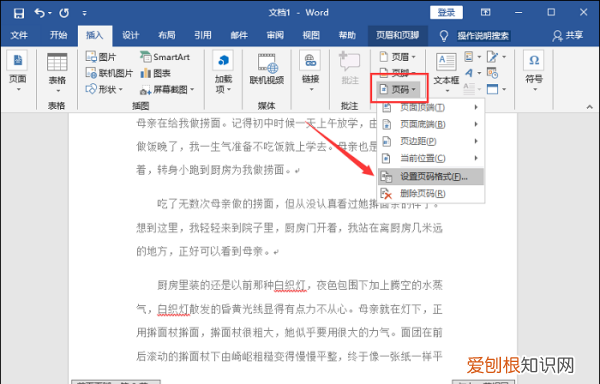
Task: Open the 符号 symbols dropdown
Action: (x=534, y=71)
